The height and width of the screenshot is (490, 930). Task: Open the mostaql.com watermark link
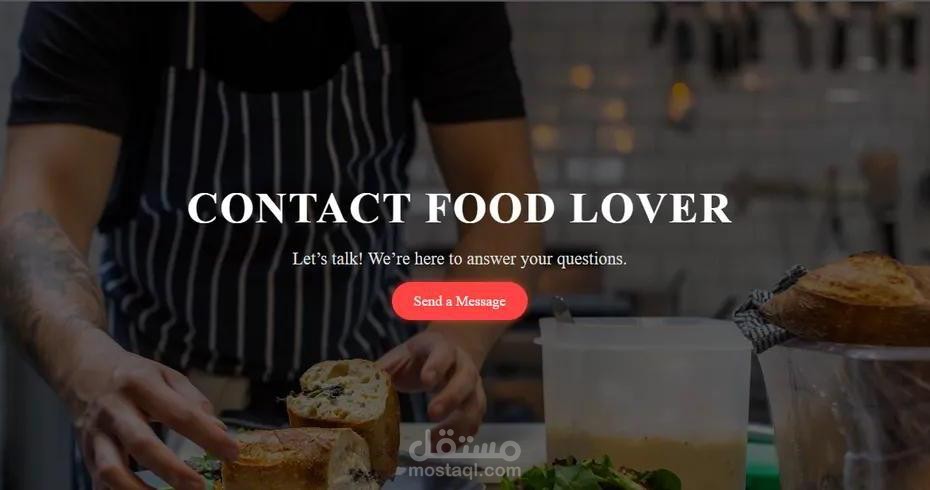[x=464, y=472]
